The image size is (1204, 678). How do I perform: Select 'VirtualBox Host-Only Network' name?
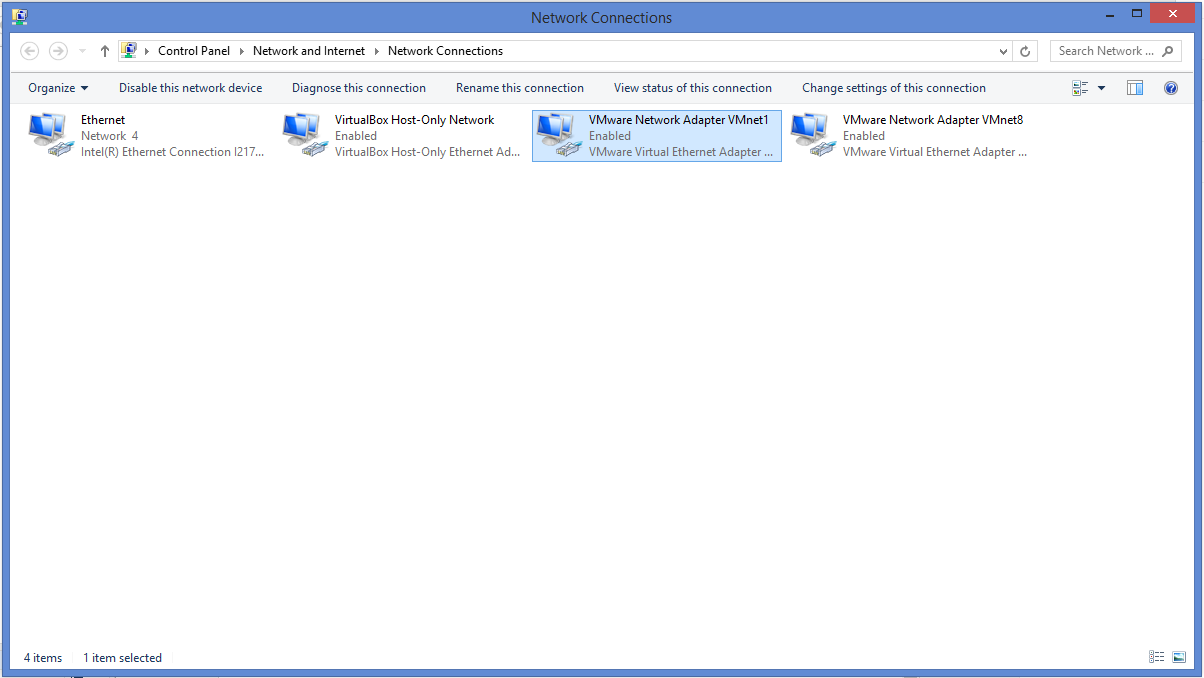tap(415, 120)
